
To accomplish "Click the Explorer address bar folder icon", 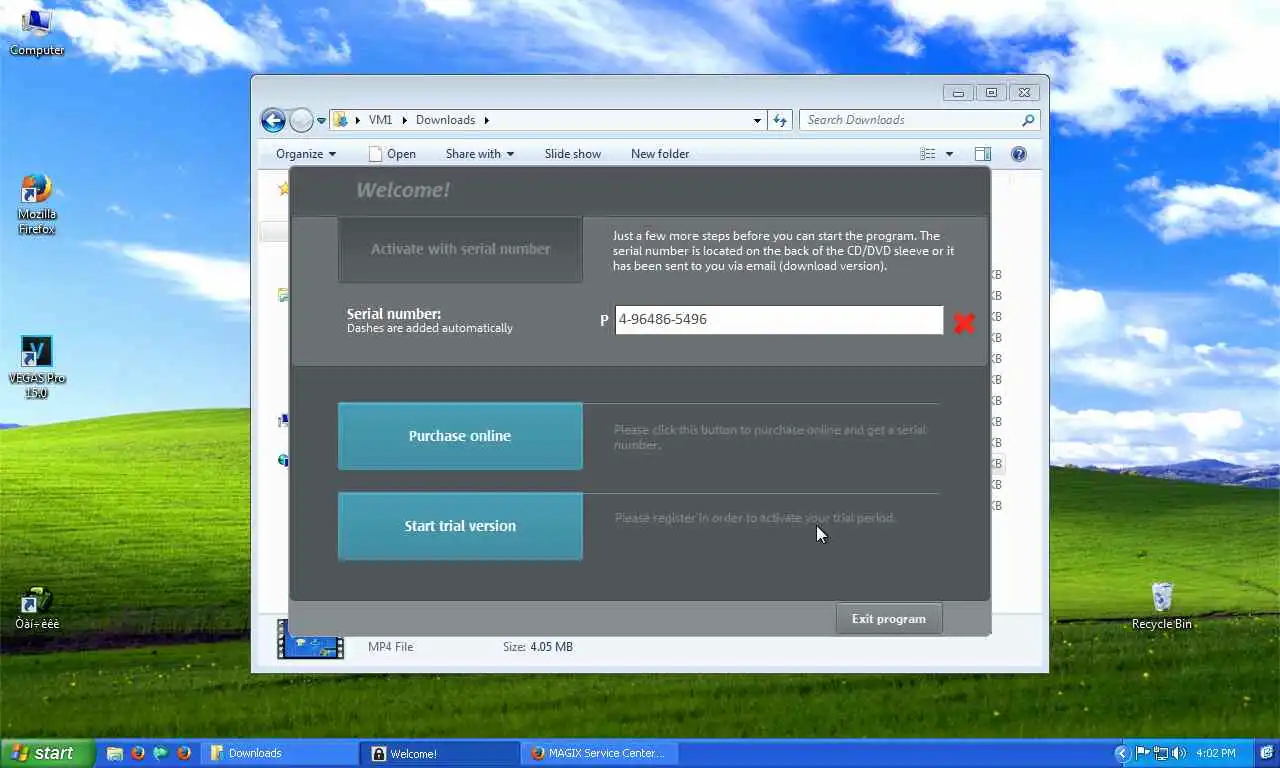I will point(340,120).
